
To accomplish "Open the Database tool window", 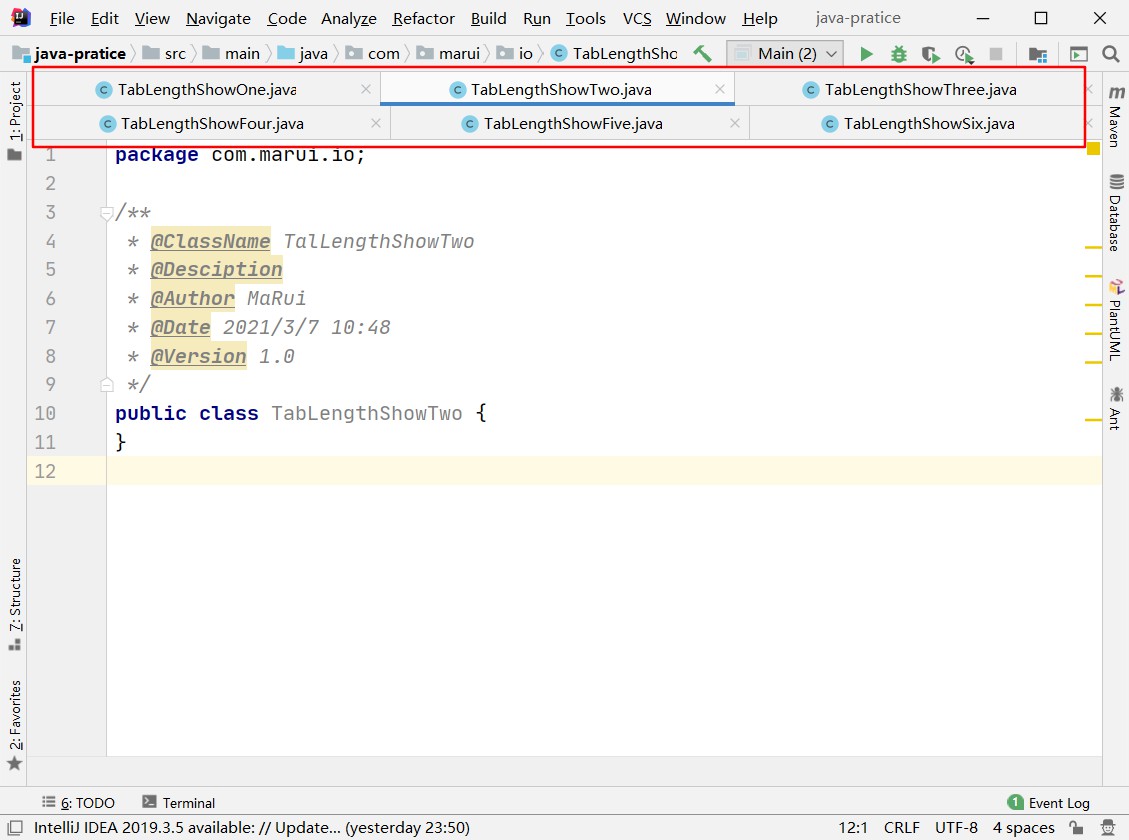I will pos(1115,213).
